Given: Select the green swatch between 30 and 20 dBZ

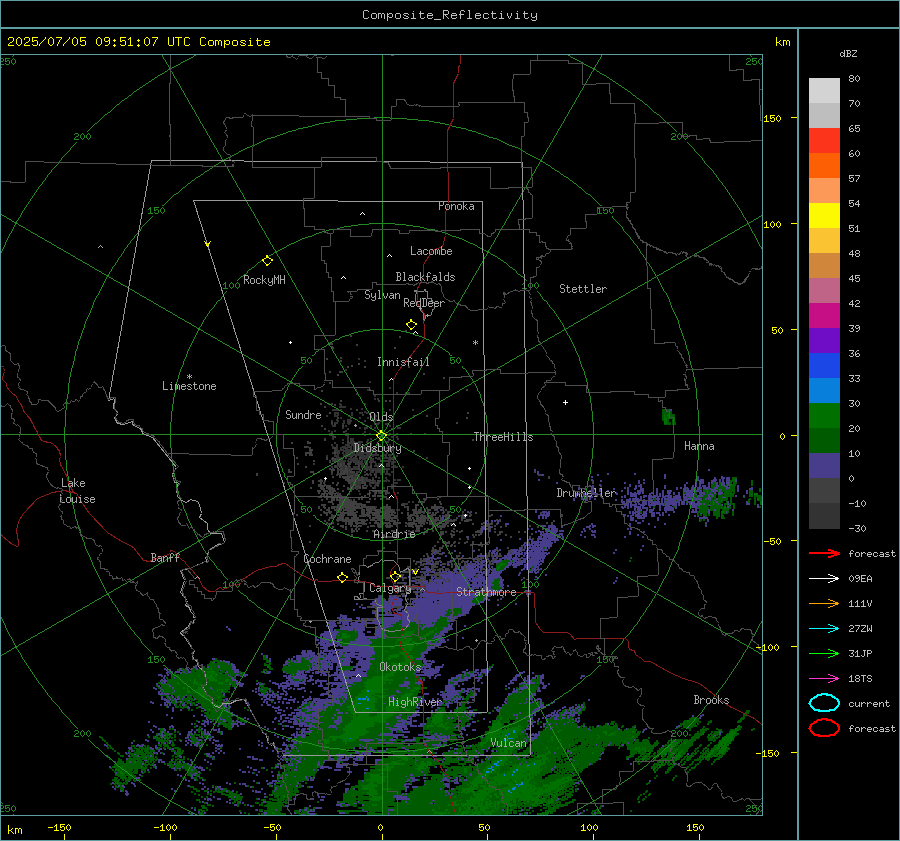Looking at the screenshot, I should 824,415.
